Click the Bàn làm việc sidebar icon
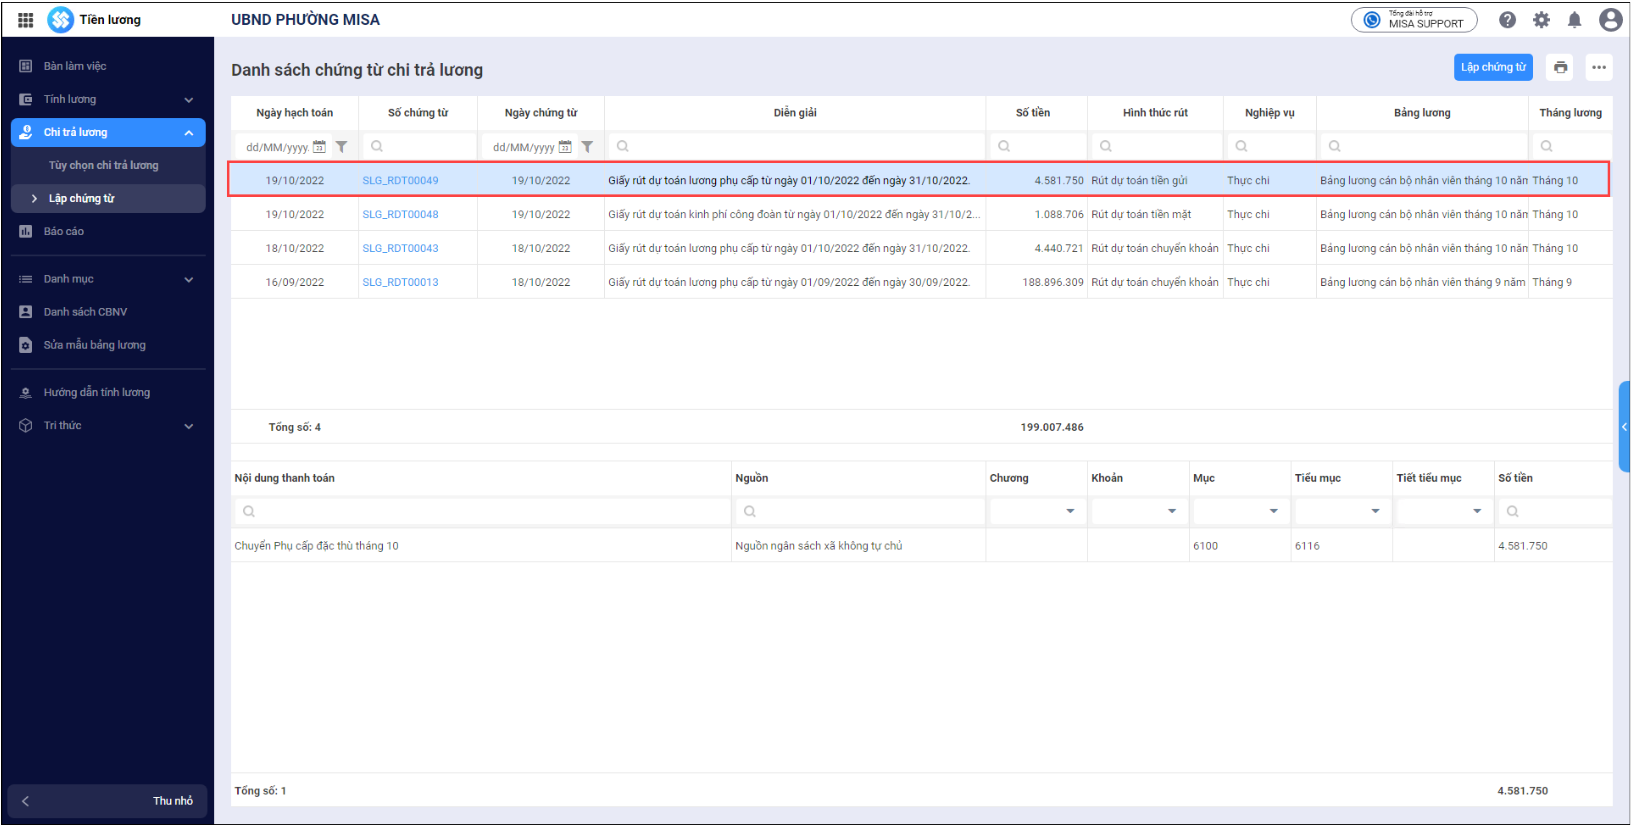This screenshot has height=829, width=1633. point(26,66)
